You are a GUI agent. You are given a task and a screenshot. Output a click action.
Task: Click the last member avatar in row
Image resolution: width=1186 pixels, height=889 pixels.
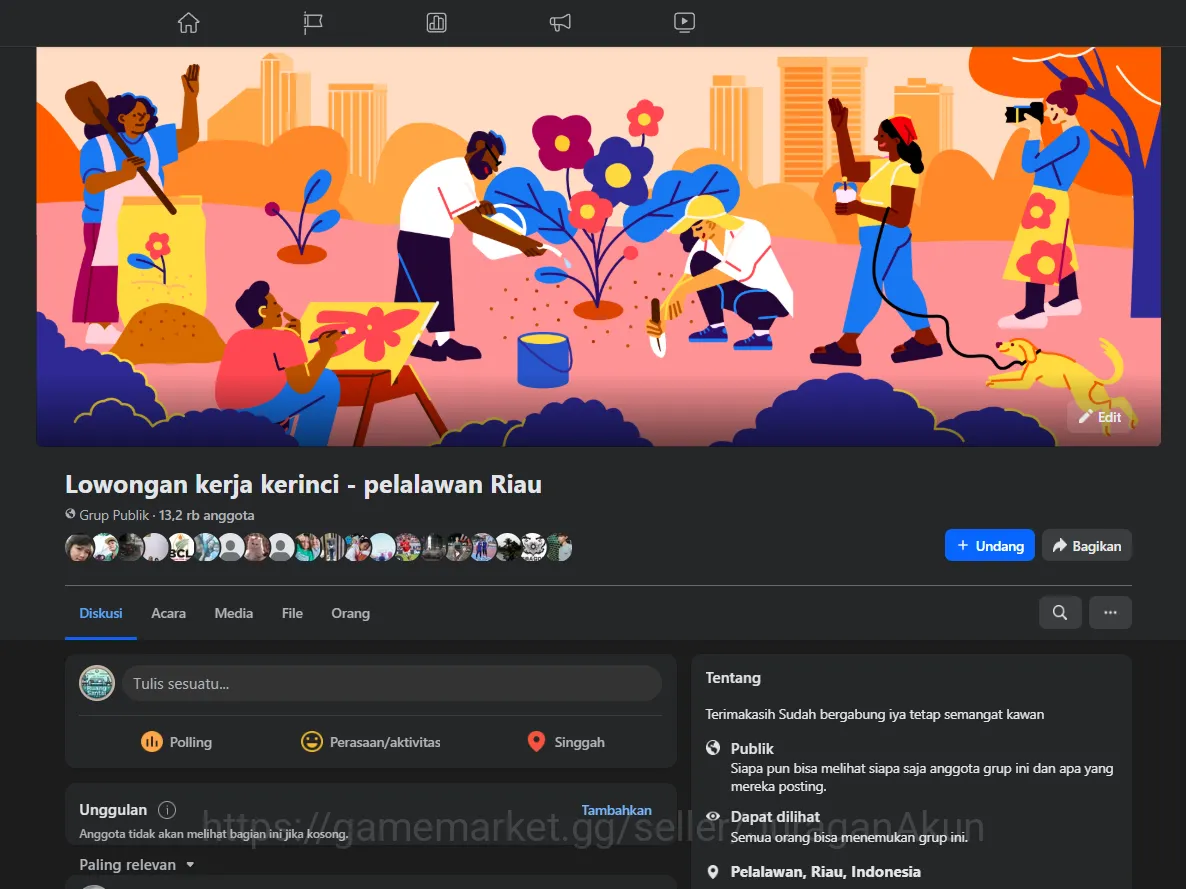pyautogui.click(x=560, y=547)
